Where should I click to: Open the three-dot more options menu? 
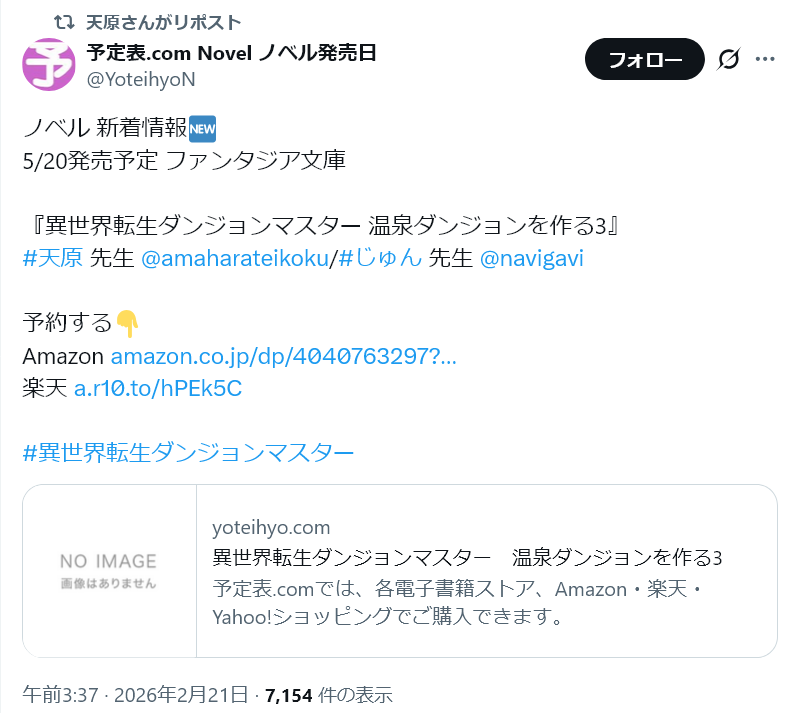pos(765,59)
